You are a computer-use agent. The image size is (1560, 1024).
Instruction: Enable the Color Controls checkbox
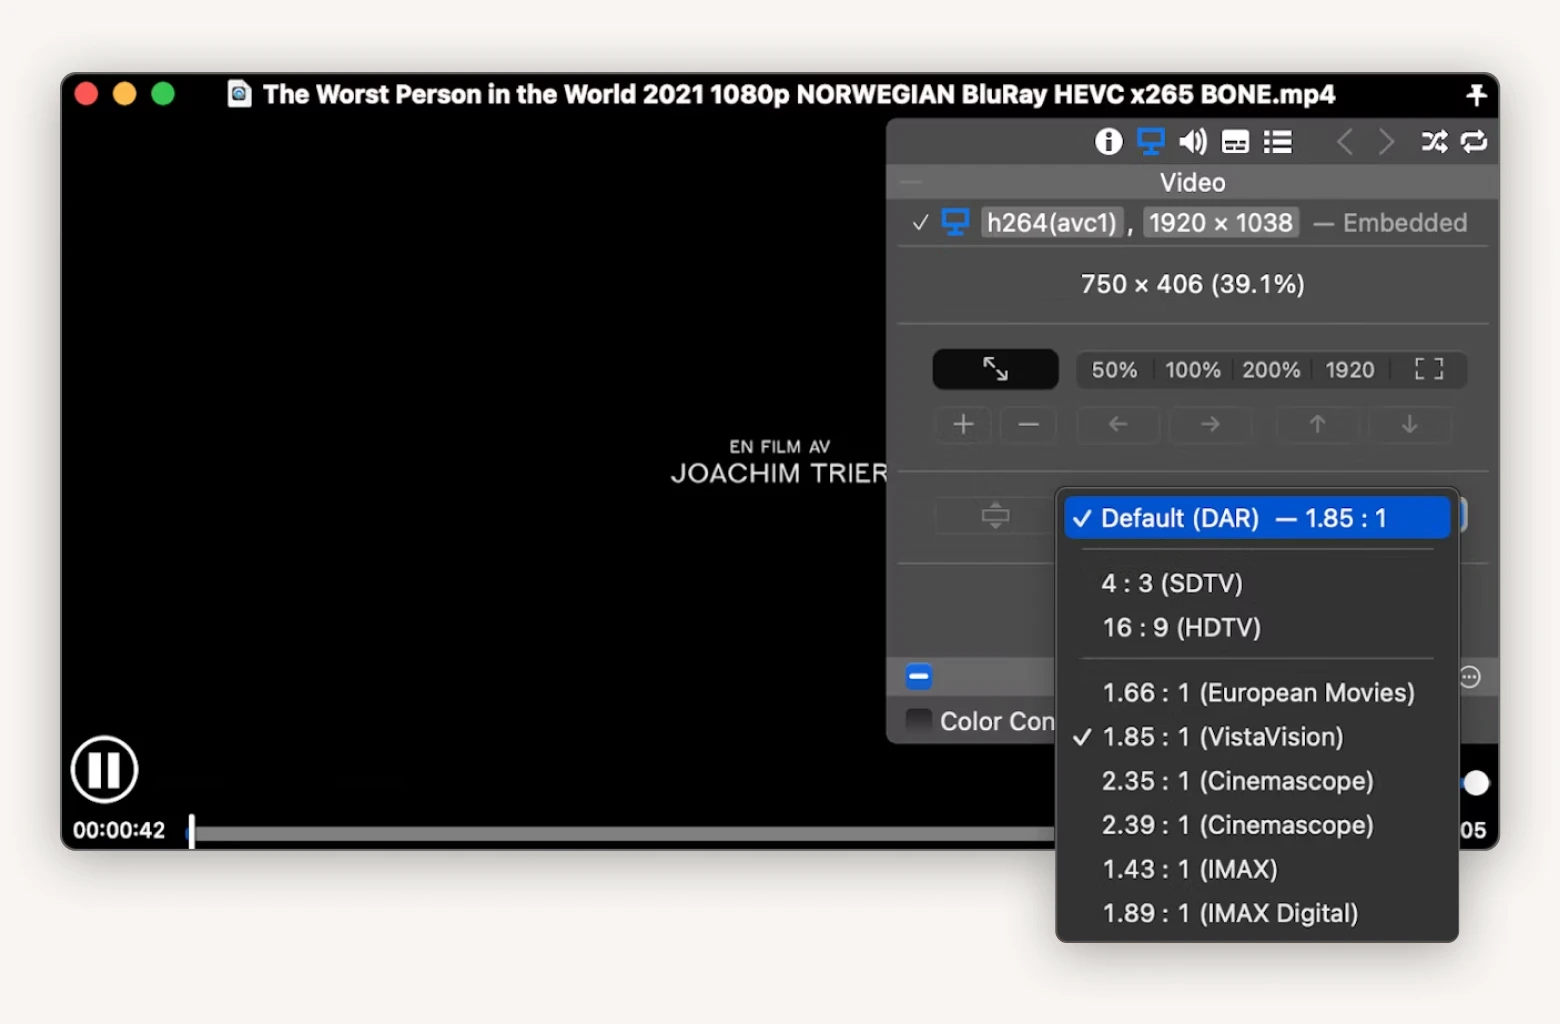click(918, 721)
